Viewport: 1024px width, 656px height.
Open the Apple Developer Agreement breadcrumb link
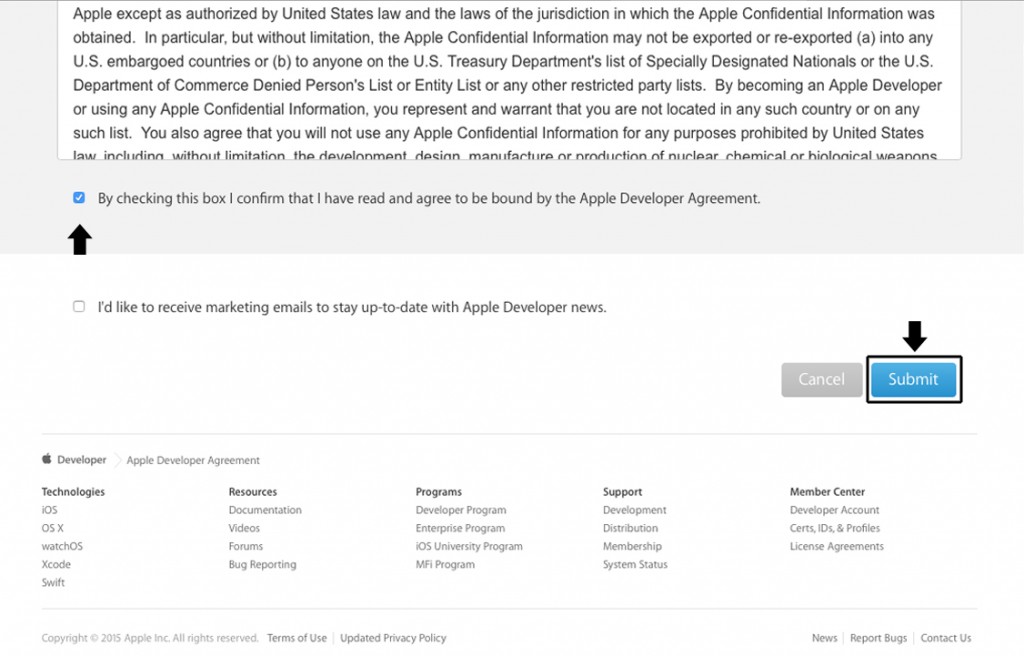point(193,461)
